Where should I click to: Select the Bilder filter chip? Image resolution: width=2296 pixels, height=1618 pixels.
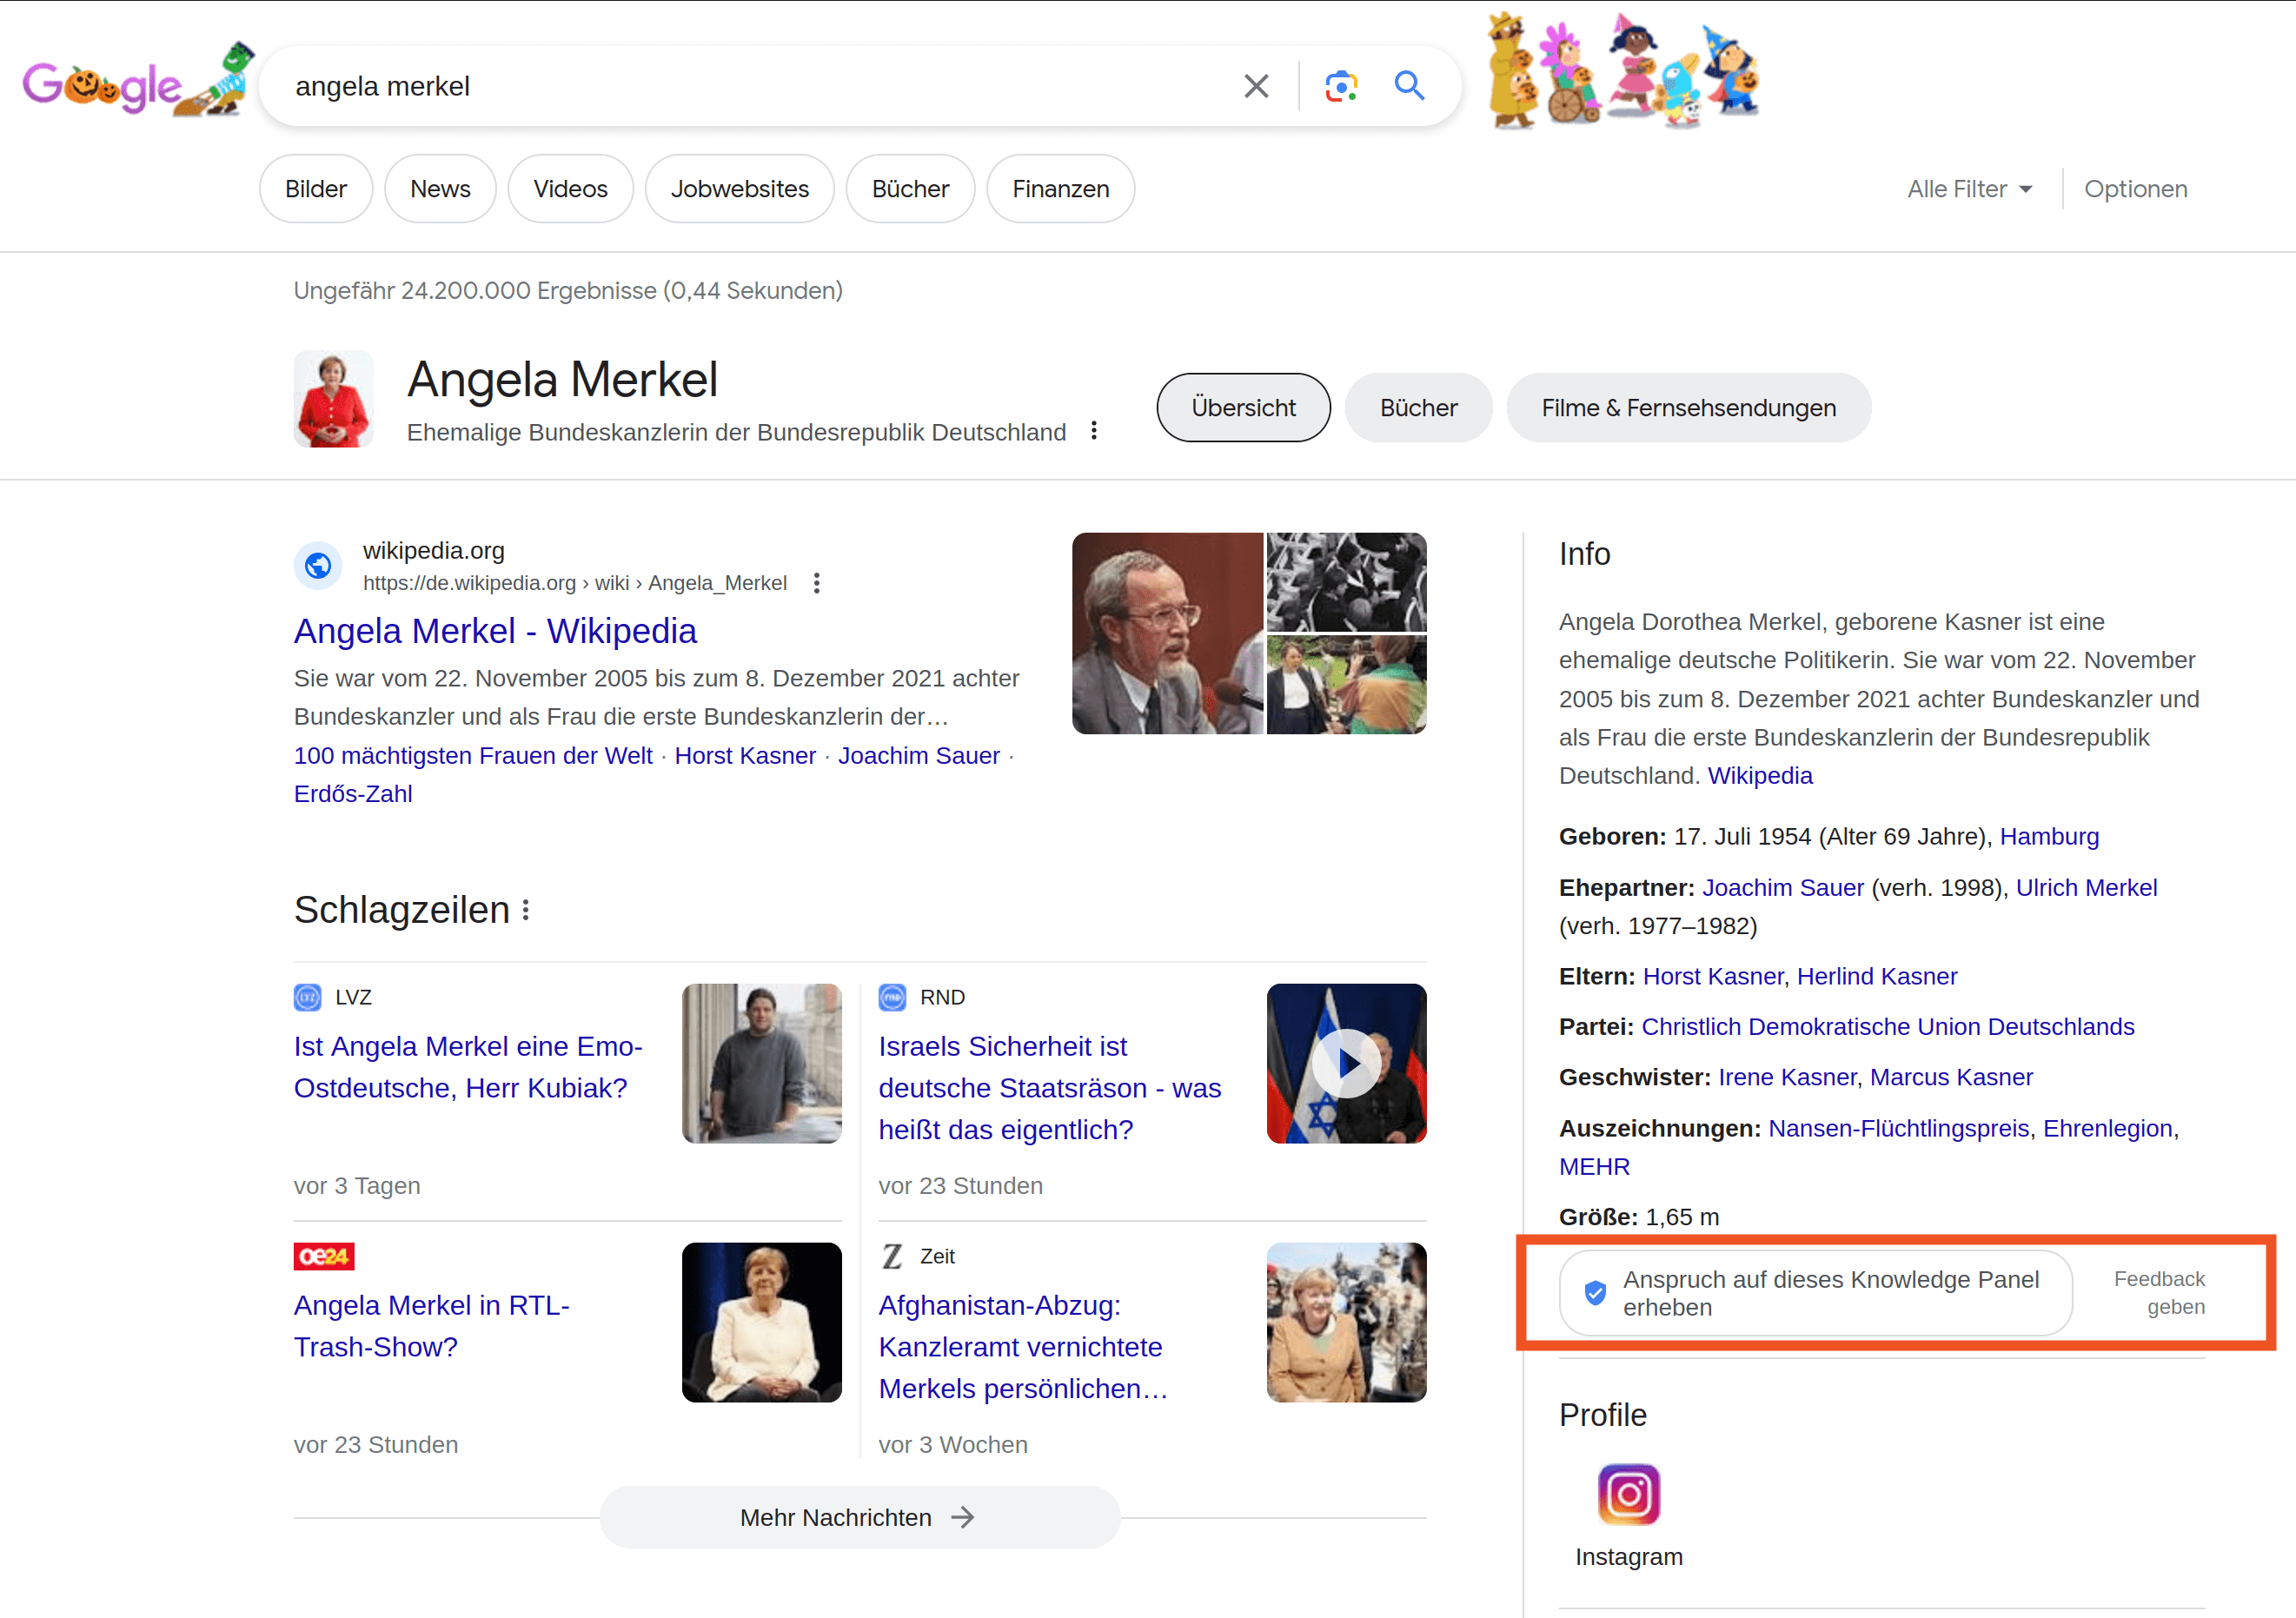pos(316,189)
